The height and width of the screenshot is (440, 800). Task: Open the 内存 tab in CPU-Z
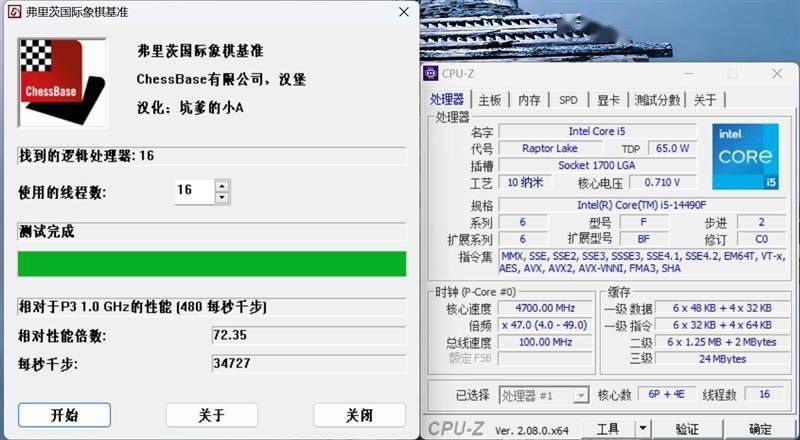[x=529, y=100]
